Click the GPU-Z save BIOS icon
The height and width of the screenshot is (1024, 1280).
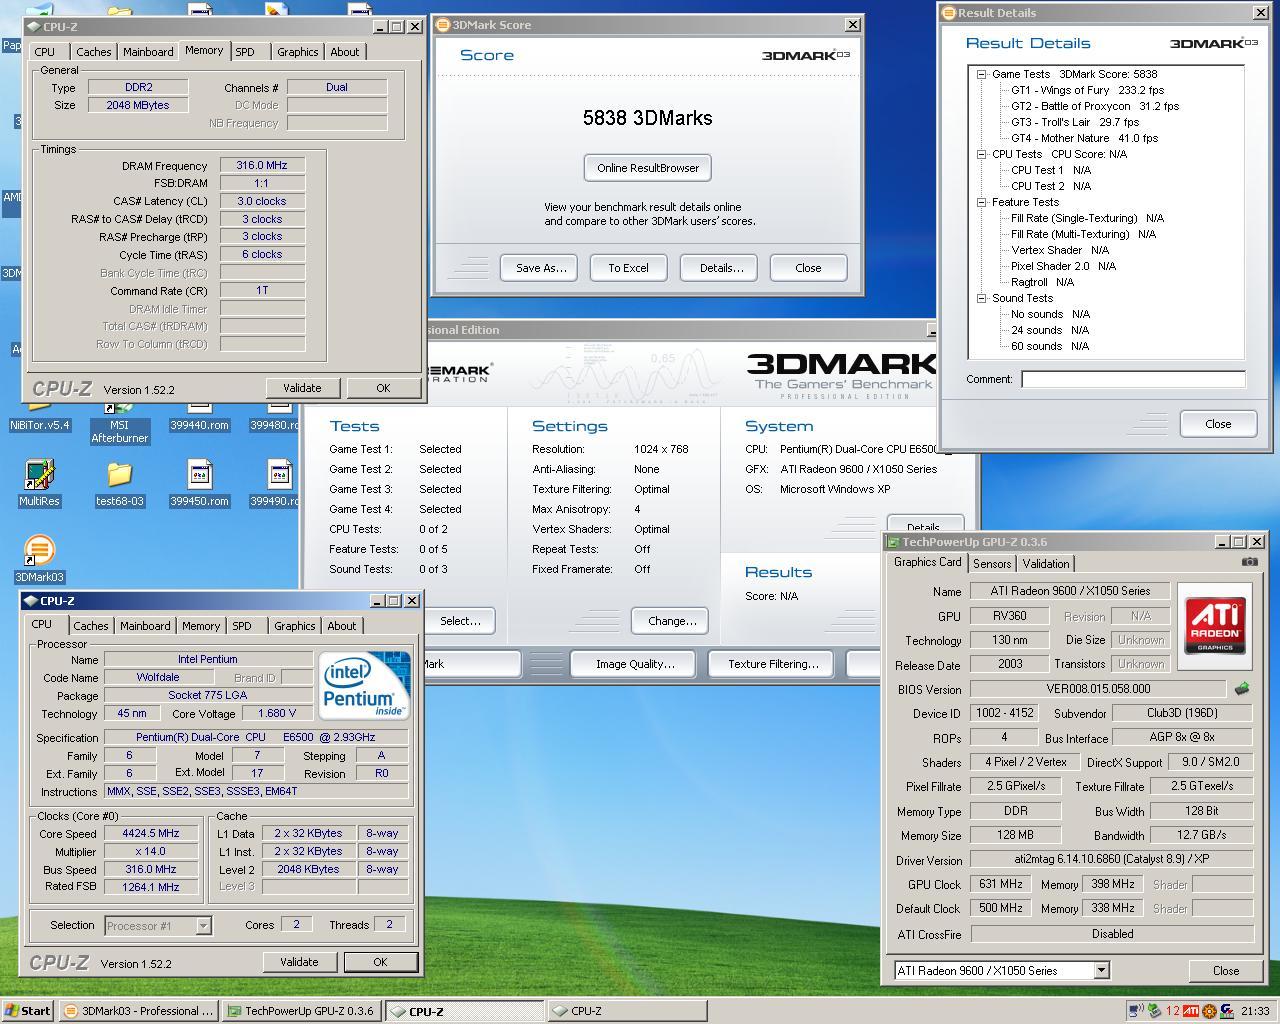click(1242, 689)
